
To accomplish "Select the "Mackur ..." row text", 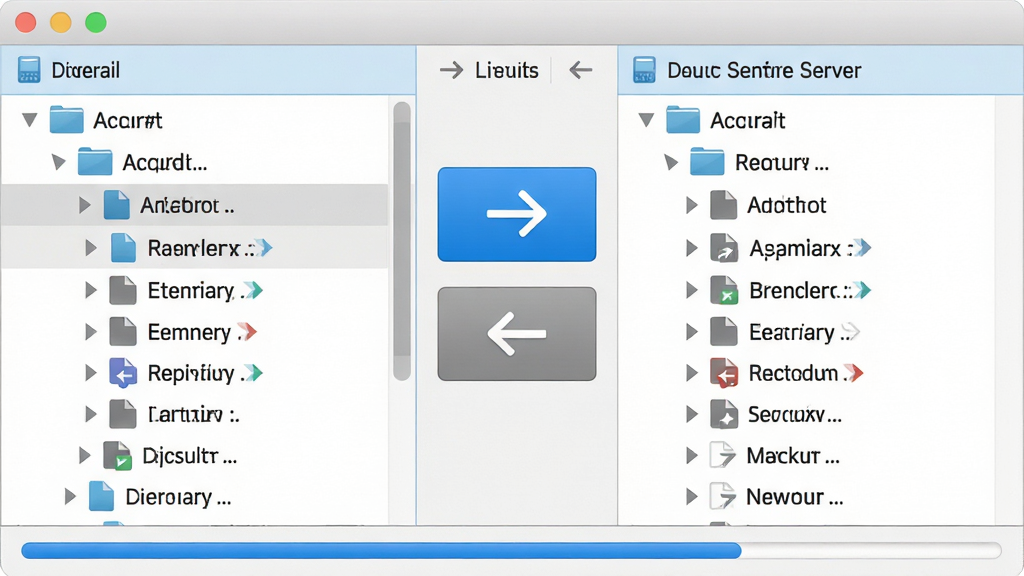I will [x=793, y=455].
